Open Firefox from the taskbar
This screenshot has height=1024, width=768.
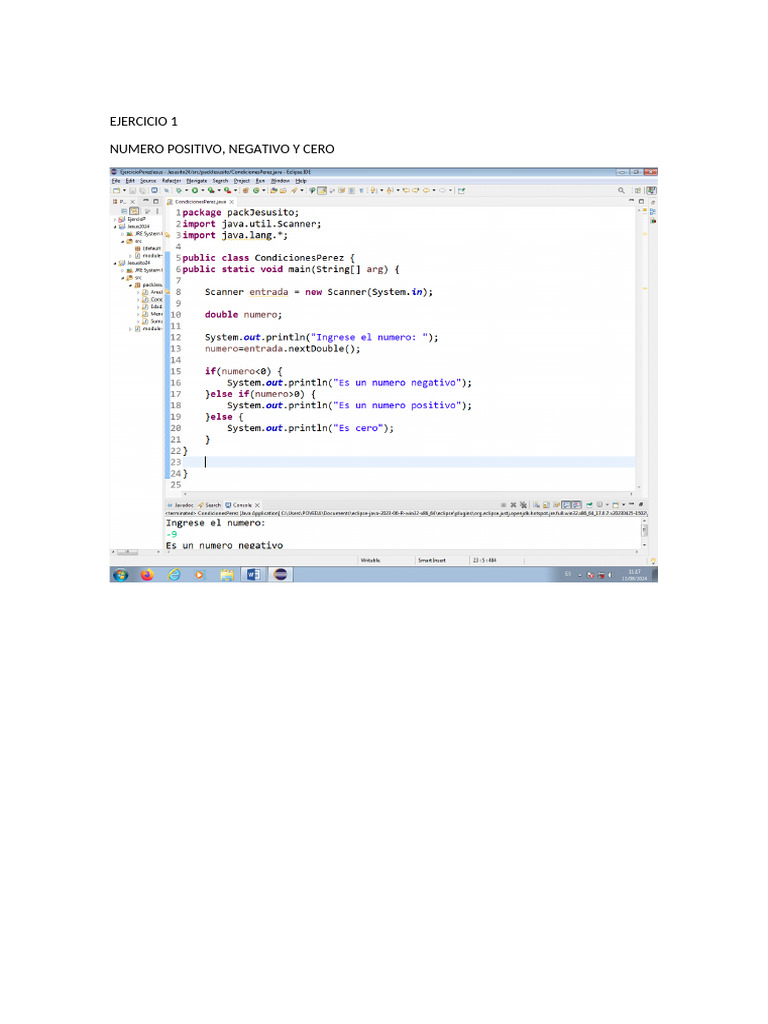(x=147, y=575)
